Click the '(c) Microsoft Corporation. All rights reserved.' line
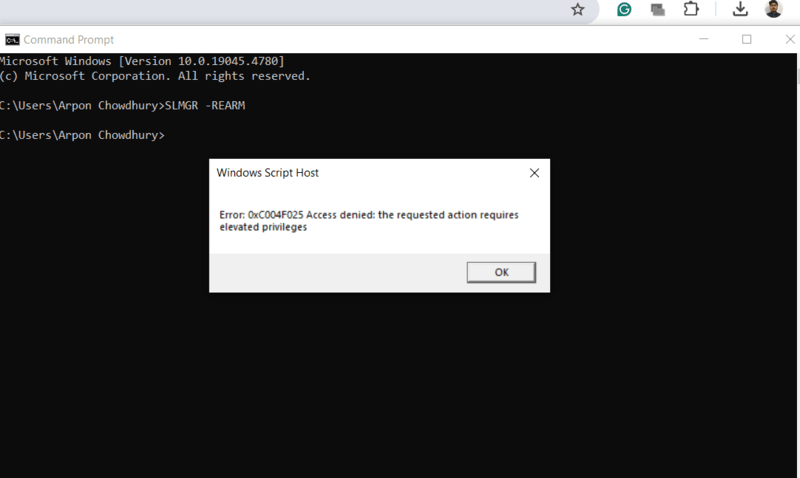The image size is (800, 478). coord(155,76)
